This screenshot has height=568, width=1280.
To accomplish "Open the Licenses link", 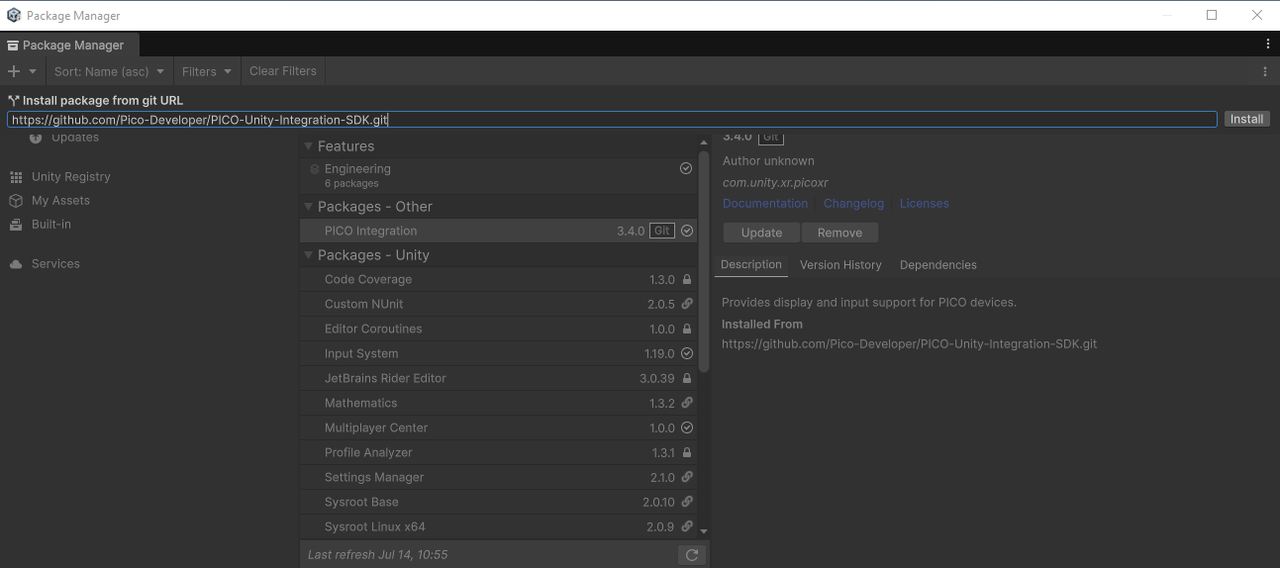I will coord(924,204).
